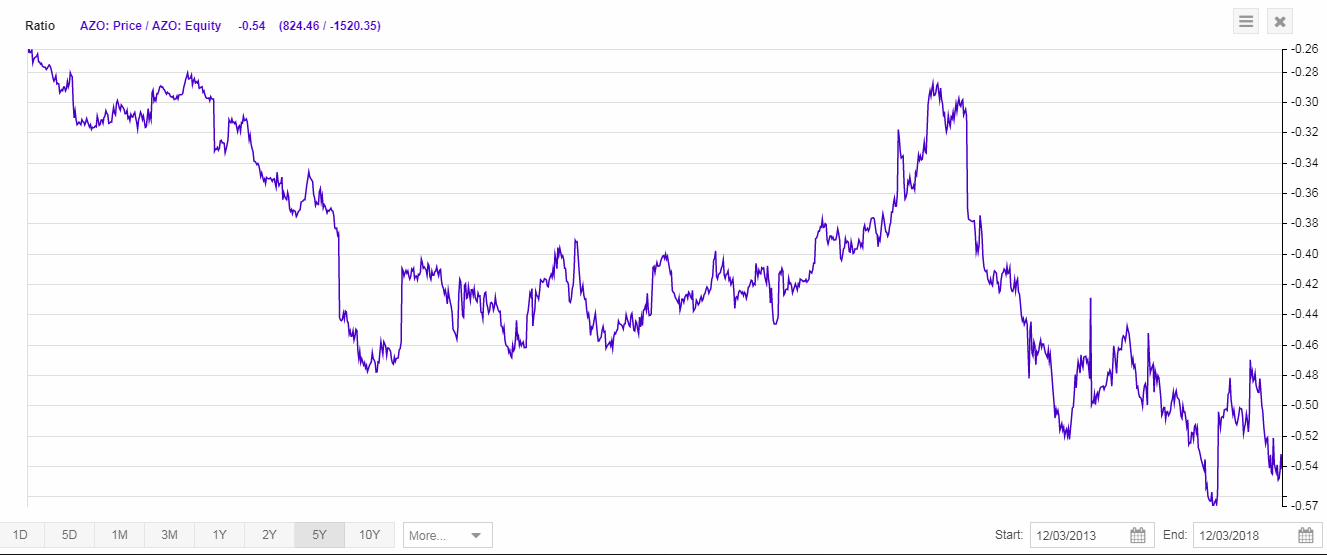Open the chart hamburger menu
Screen dimensions: 1327x555
tap(1246, 21)
